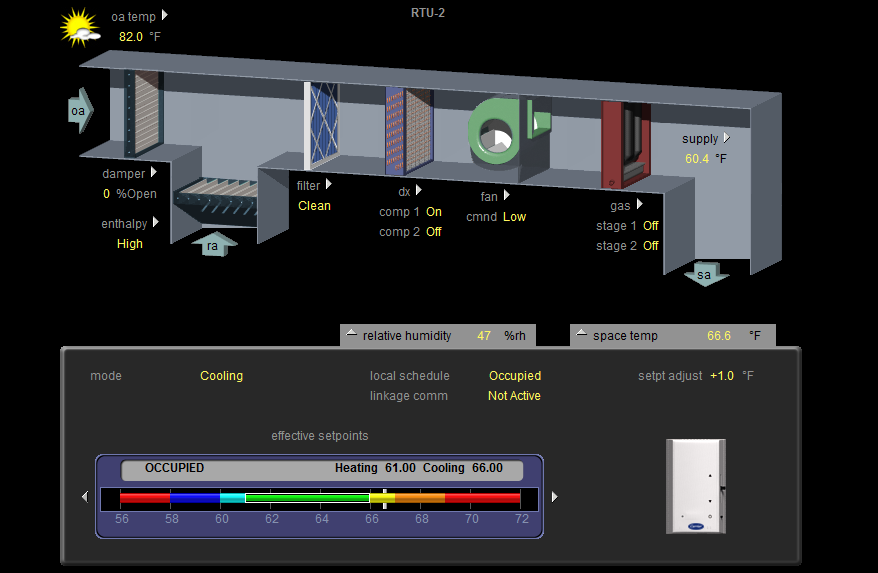Click the dx cooling coil graphic
Viewport: 878px width, 573px height.
pos(409,132)
